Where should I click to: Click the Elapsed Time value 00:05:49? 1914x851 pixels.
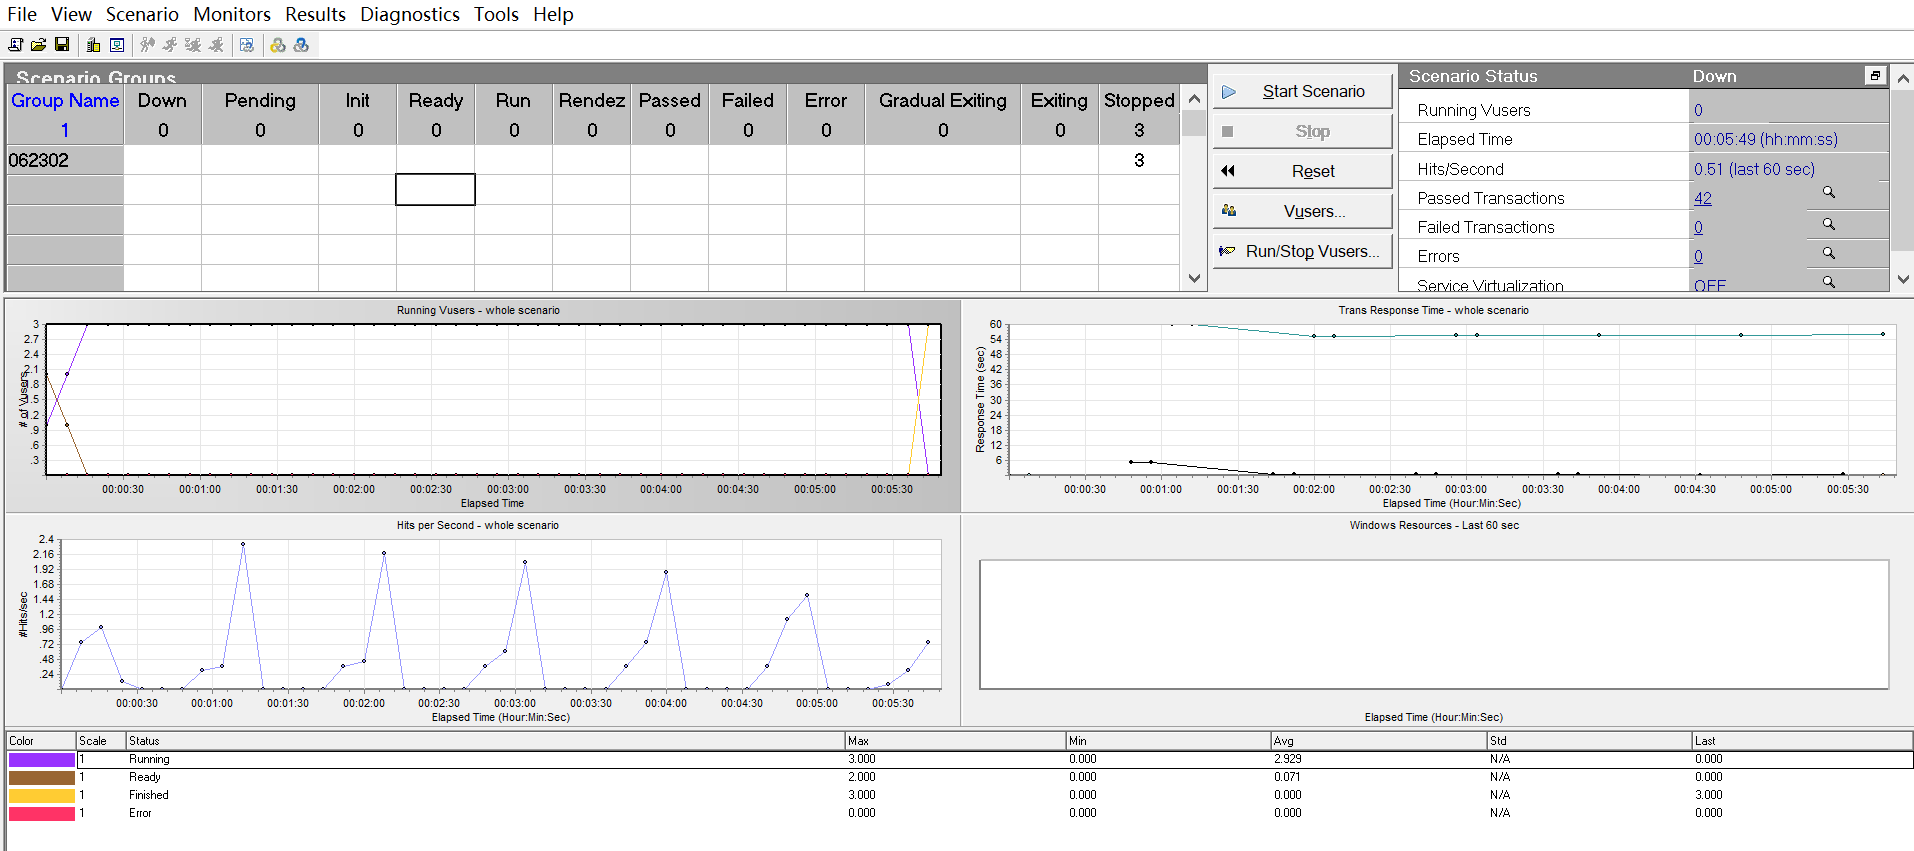coord(1765,139)
